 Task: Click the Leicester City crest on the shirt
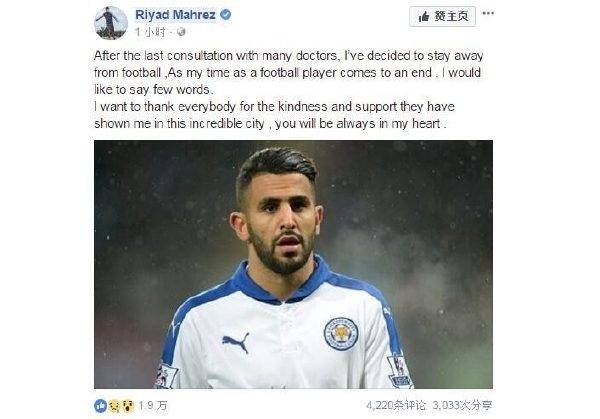[340, 333]
